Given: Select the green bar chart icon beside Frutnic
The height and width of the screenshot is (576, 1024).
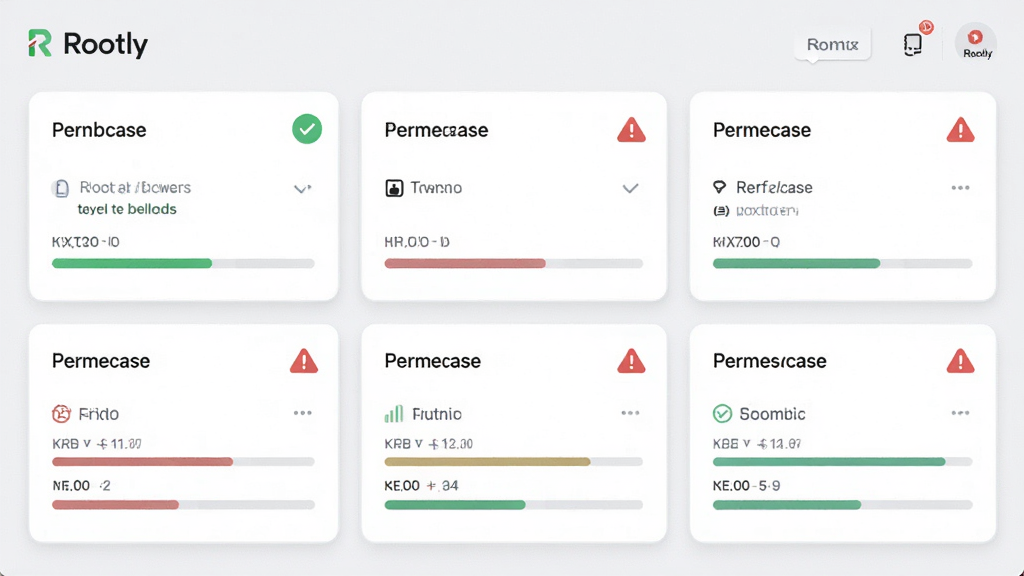Looking at the screenshot, I should pyautogui.click(x=394, y=413).
